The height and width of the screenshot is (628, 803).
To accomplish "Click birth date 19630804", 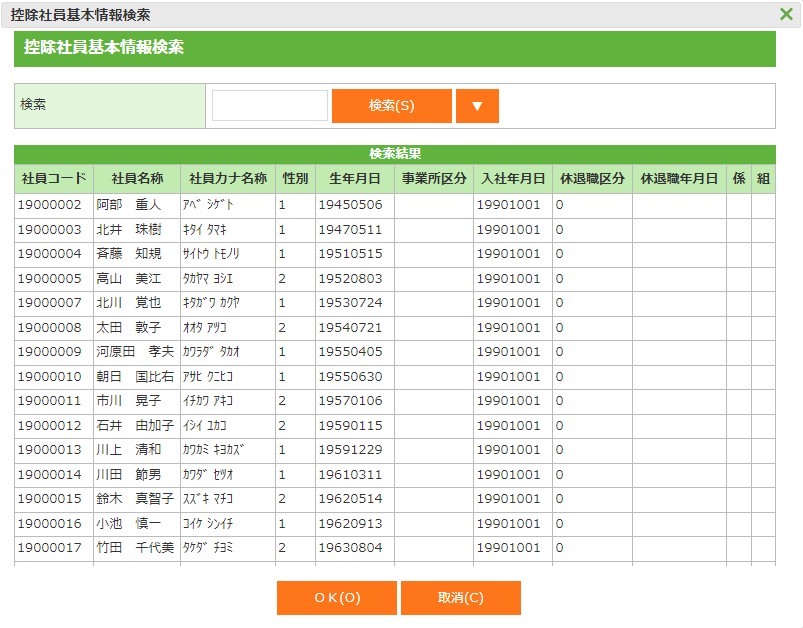I will [x=351, y=548].
